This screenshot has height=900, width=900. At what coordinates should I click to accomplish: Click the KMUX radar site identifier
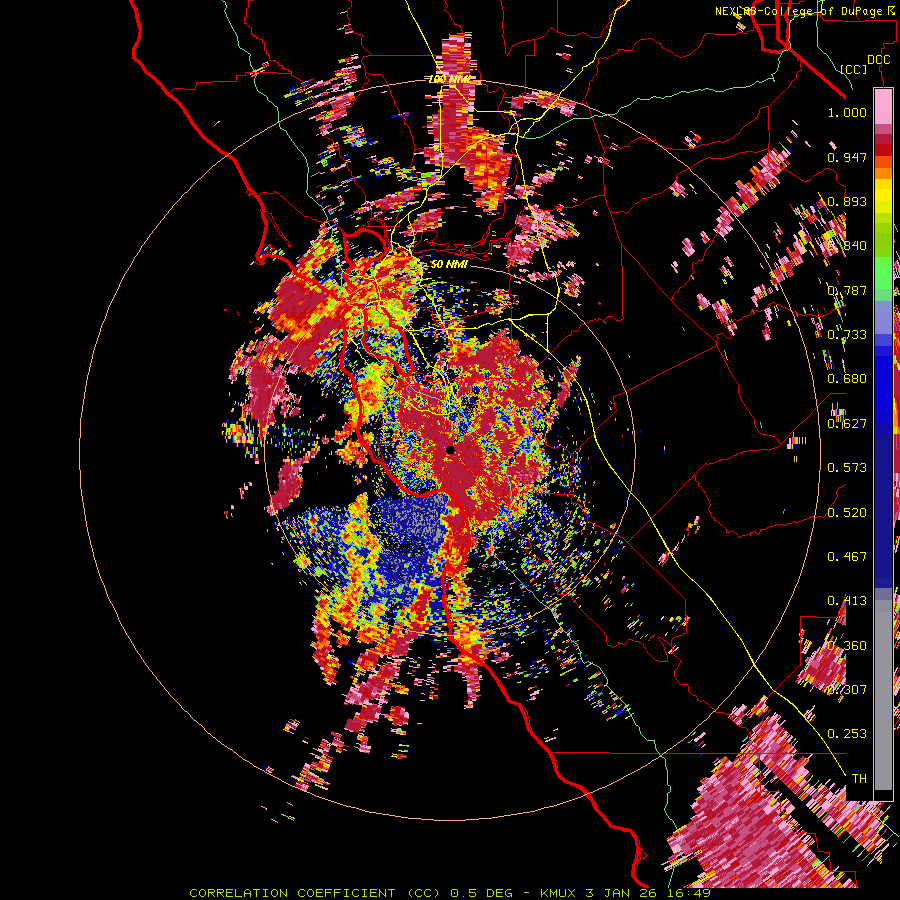(x=560, y=893)
